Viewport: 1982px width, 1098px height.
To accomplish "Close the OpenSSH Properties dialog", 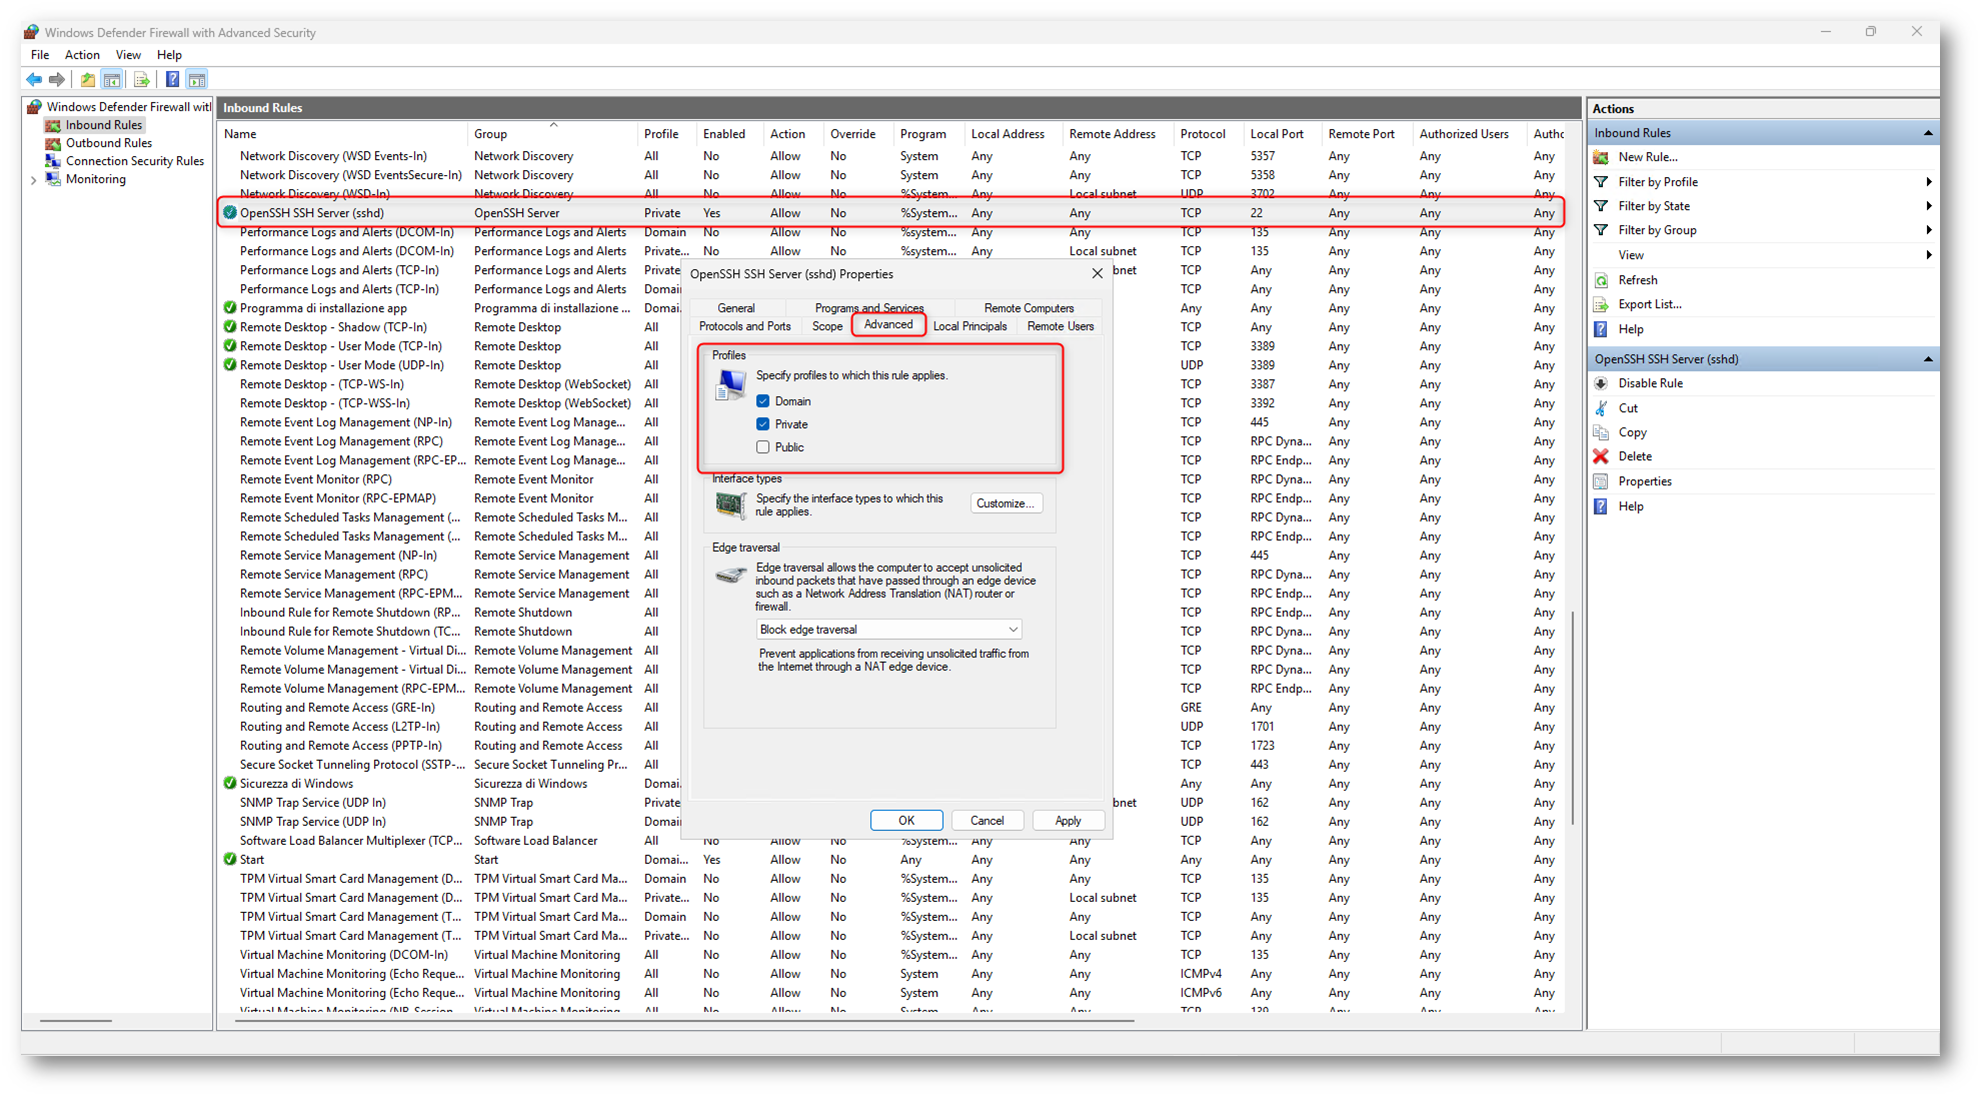I will tap(1097, 273).
